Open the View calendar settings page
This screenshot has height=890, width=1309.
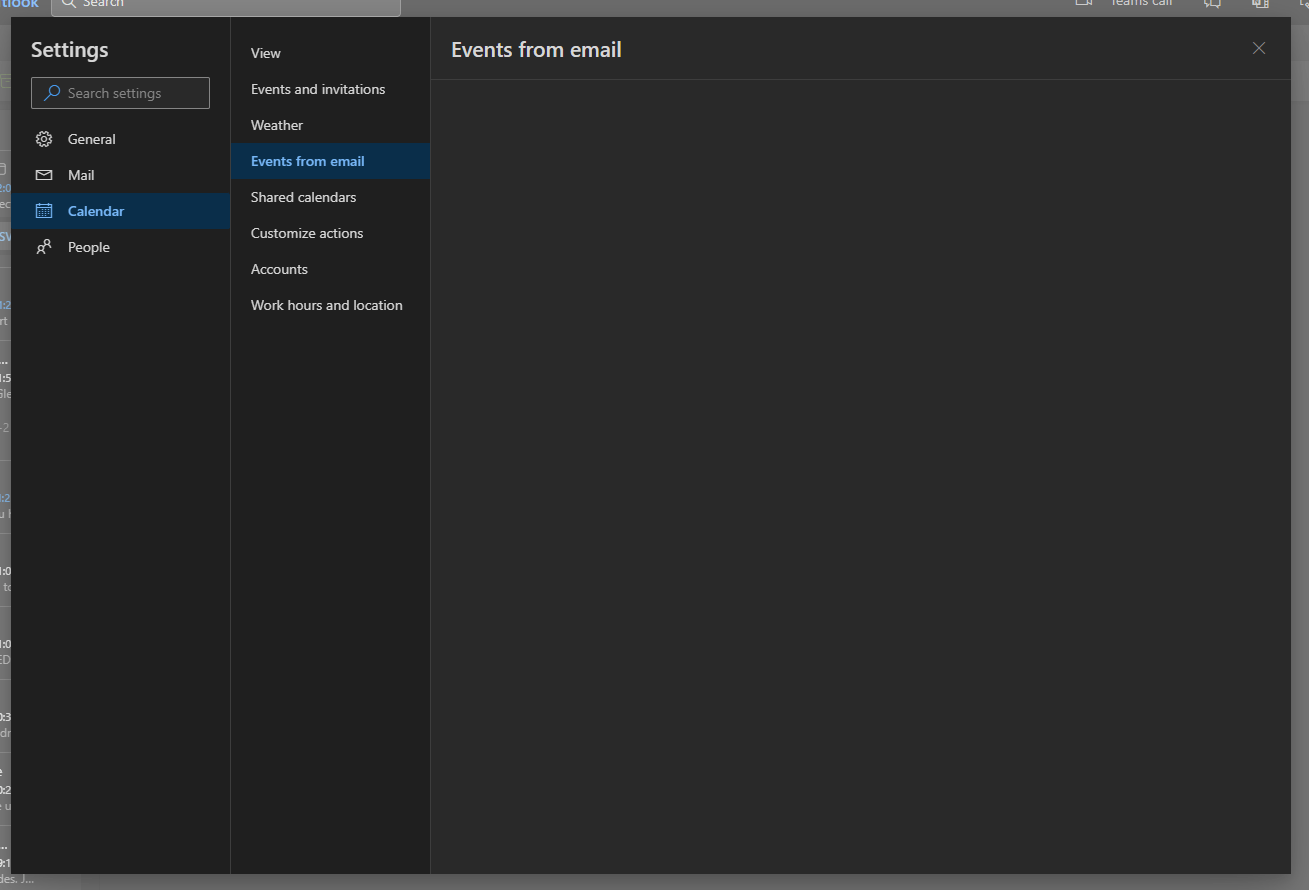coord(330,53)
